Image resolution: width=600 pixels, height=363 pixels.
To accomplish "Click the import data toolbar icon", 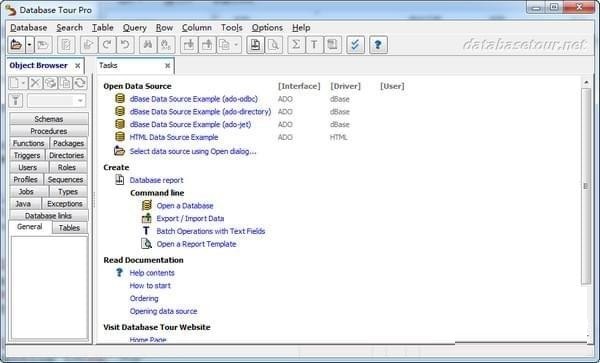I will point(189,45).
